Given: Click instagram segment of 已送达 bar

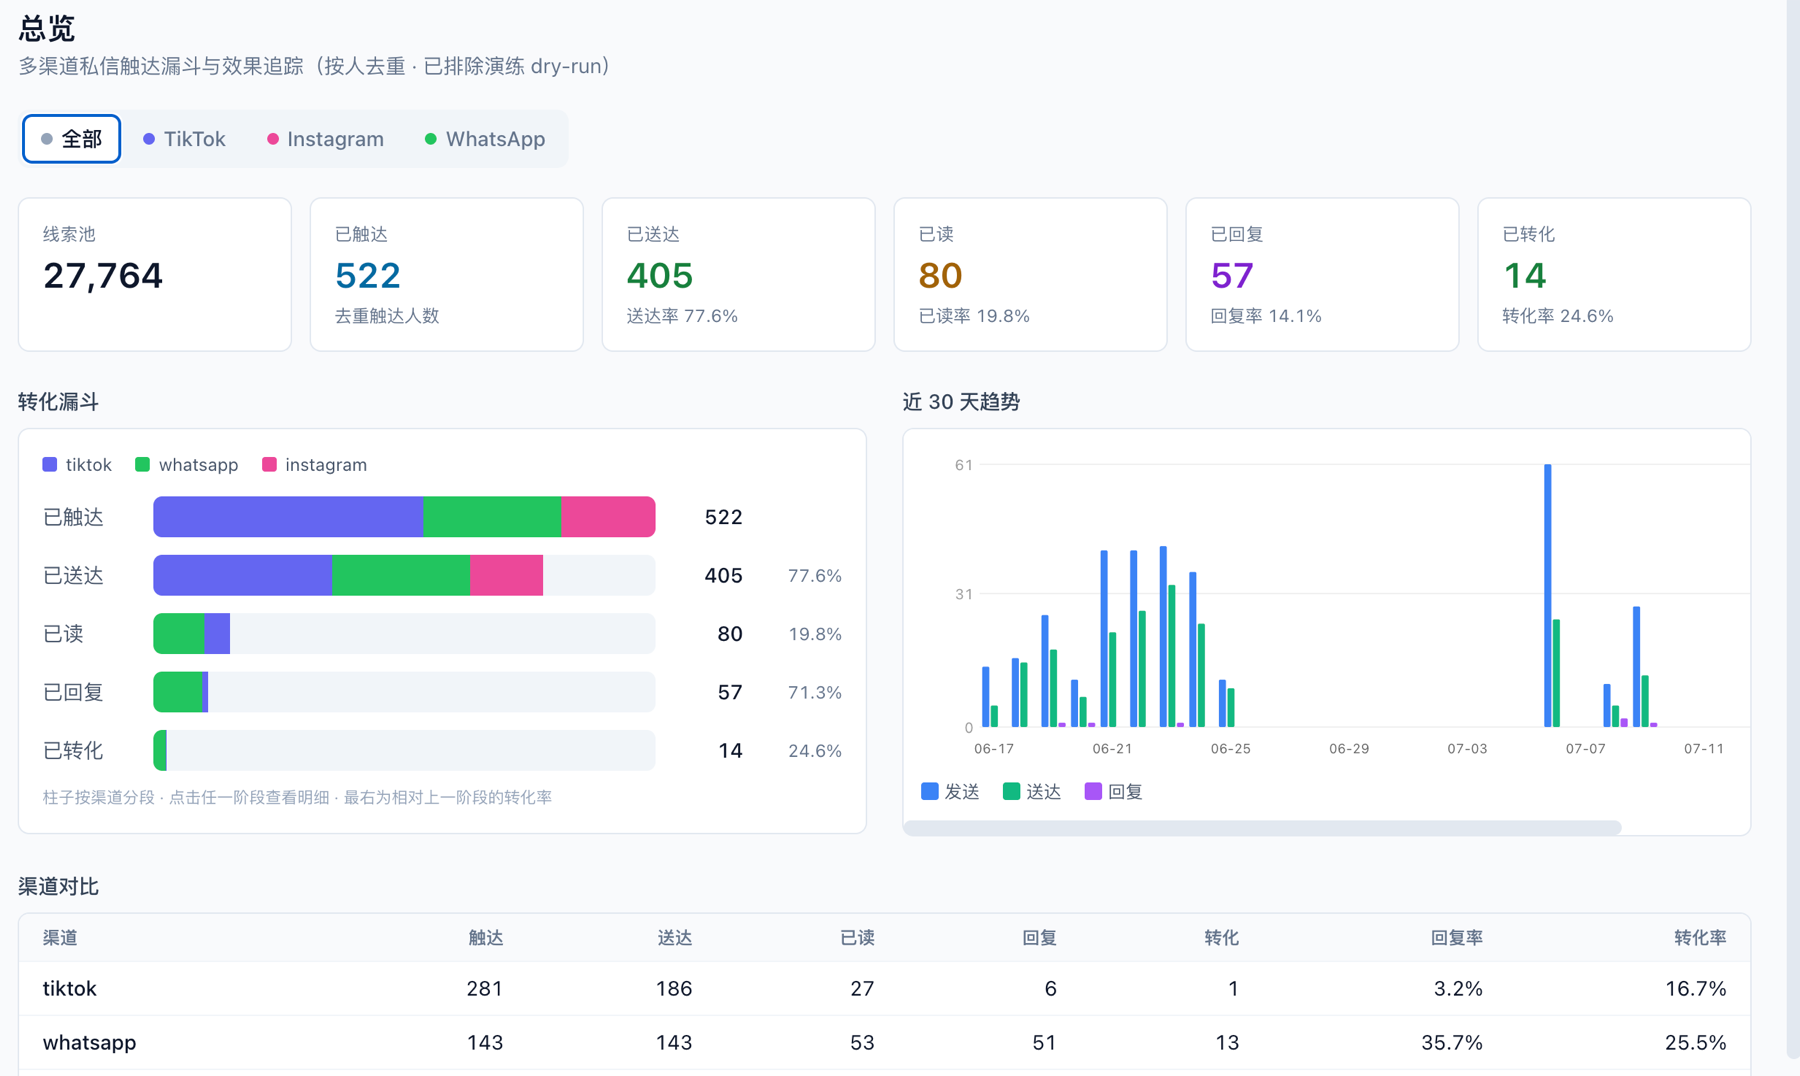Looking at the screenshot, I should [506, 575].
